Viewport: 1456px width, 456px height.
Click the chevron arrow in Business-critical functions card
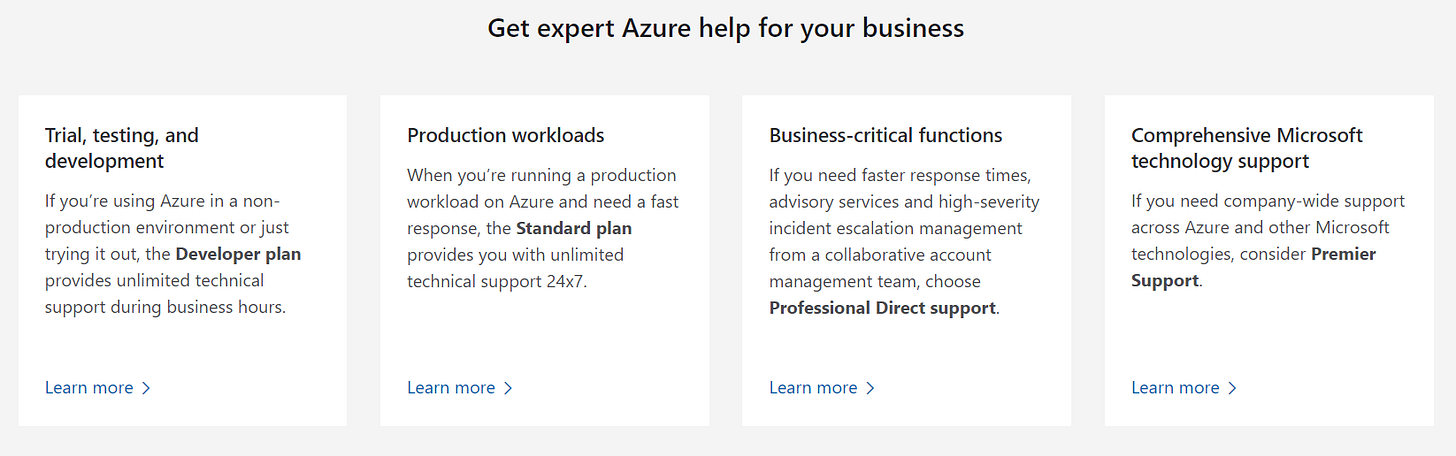[x=870, y=388]
